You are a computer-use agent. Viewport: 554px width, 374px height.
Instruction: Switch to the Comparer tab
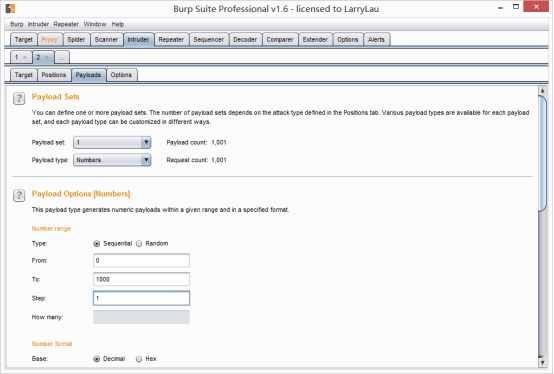[x=280, y=40]
